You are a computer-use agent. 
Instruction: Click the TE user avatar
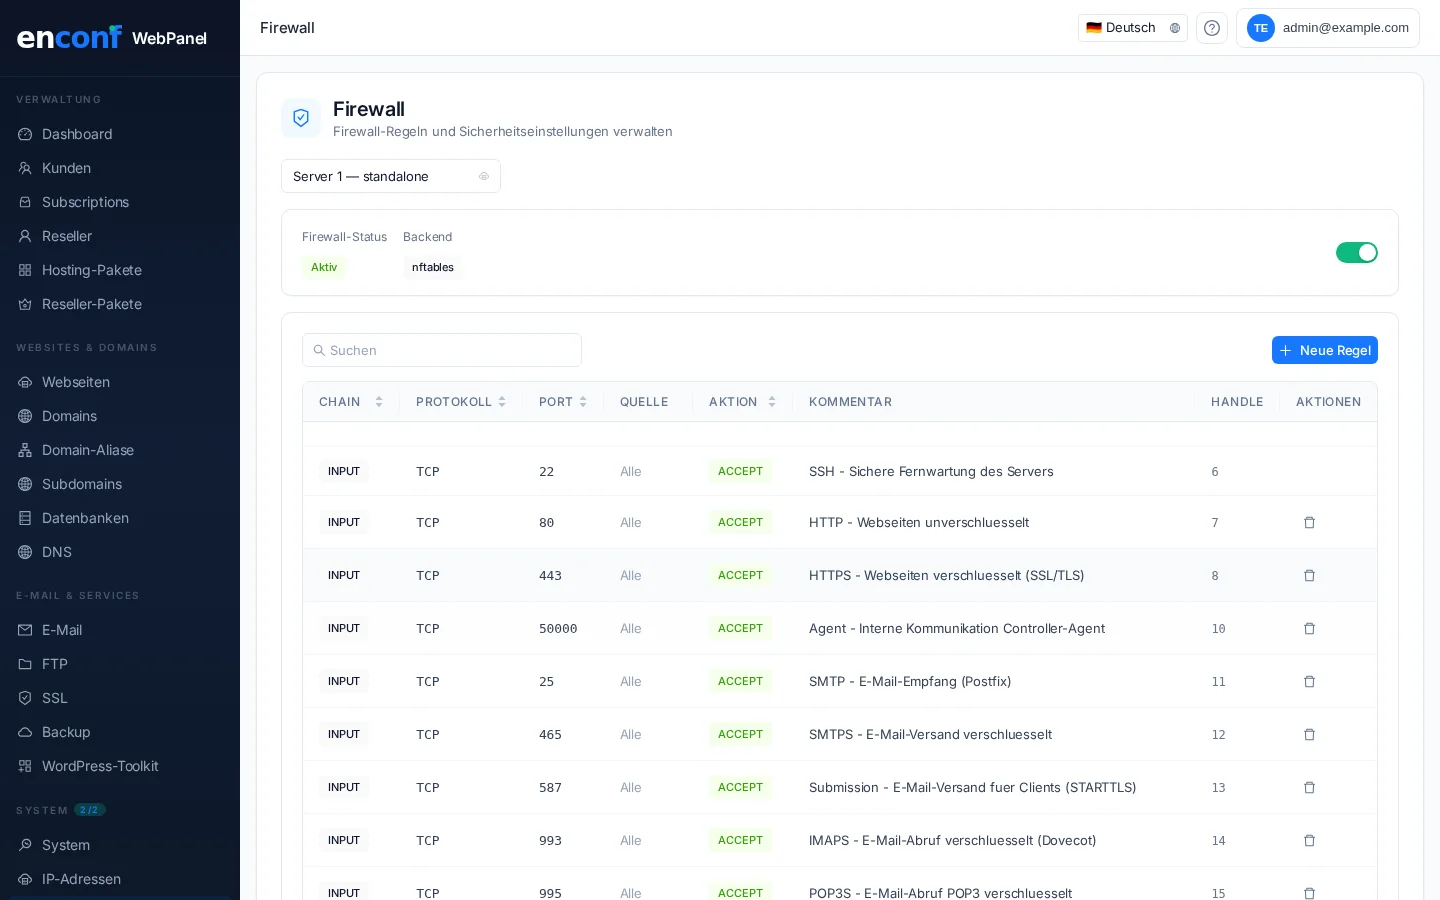1260,28
